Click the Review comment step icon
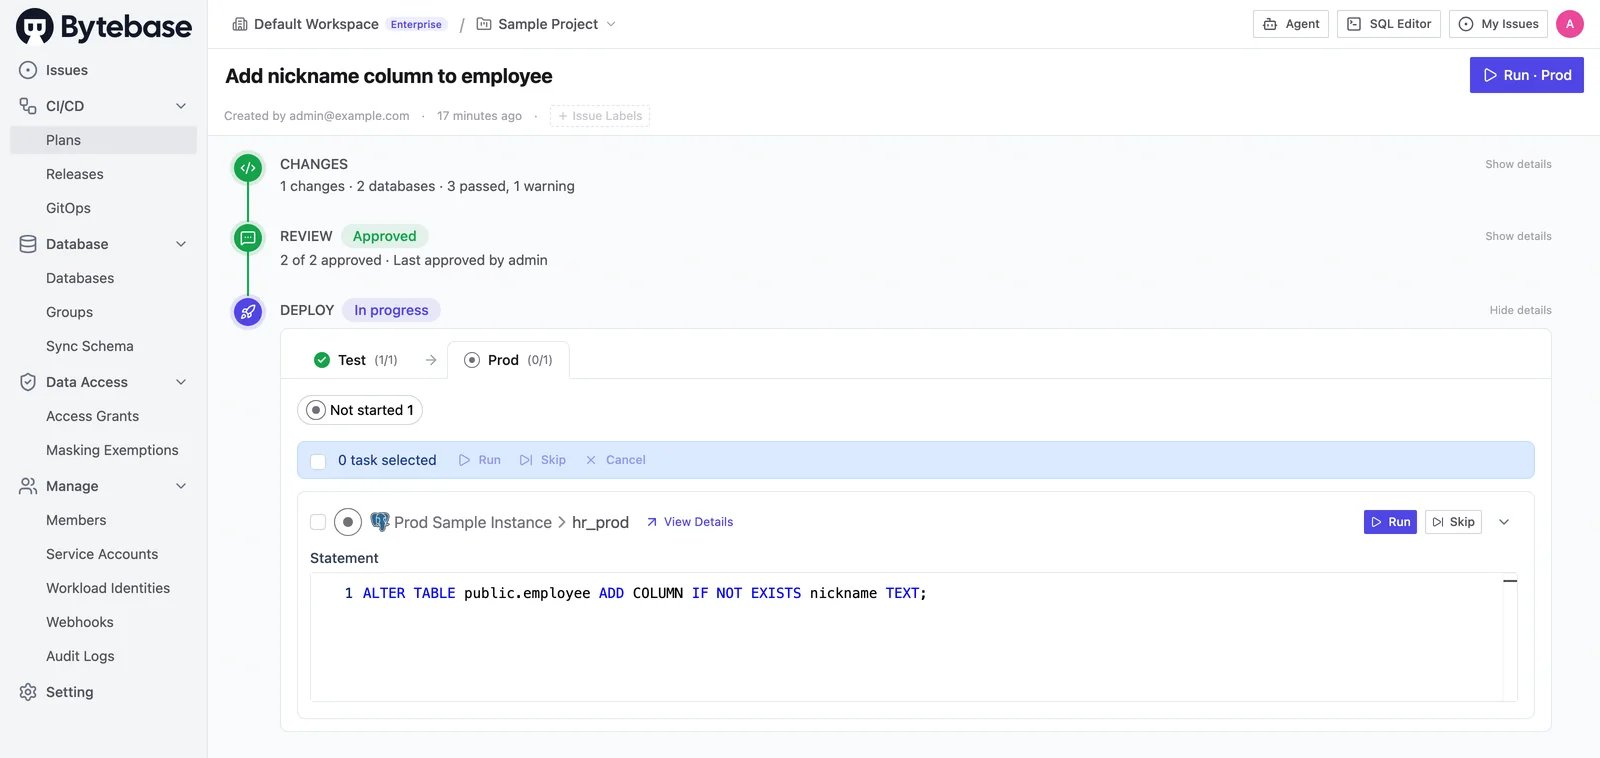Image resolution: width=1600 pixels, height=758 pixels. coord(248,238)
